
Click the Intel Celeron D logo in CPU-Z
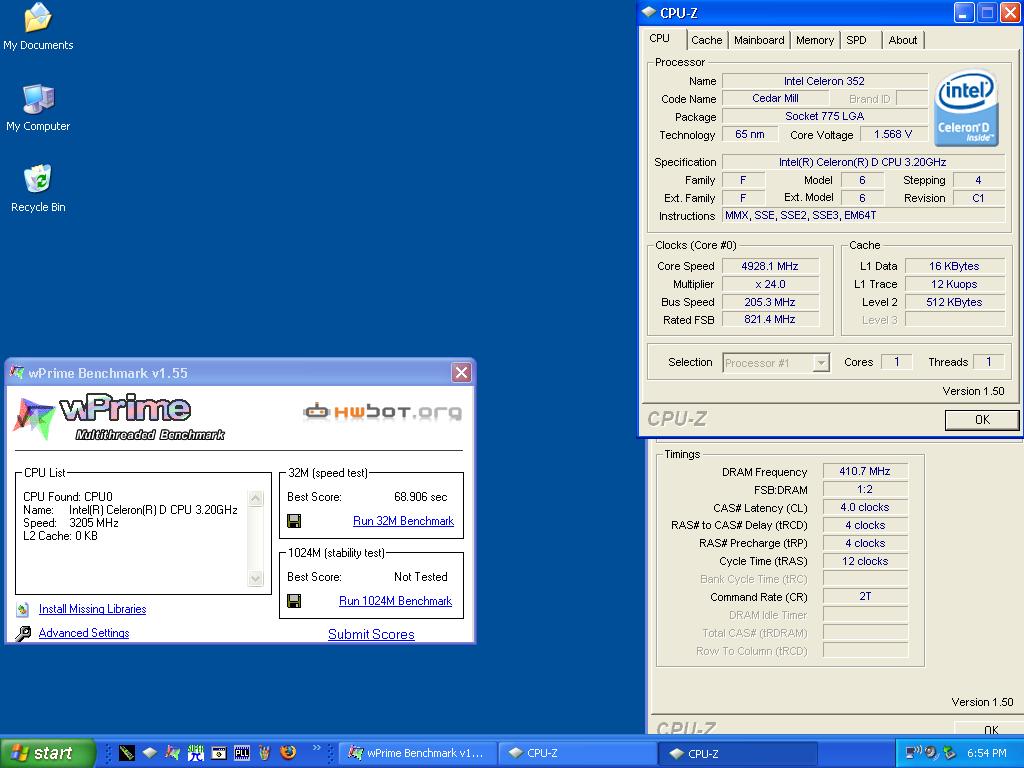click(967, 108)
